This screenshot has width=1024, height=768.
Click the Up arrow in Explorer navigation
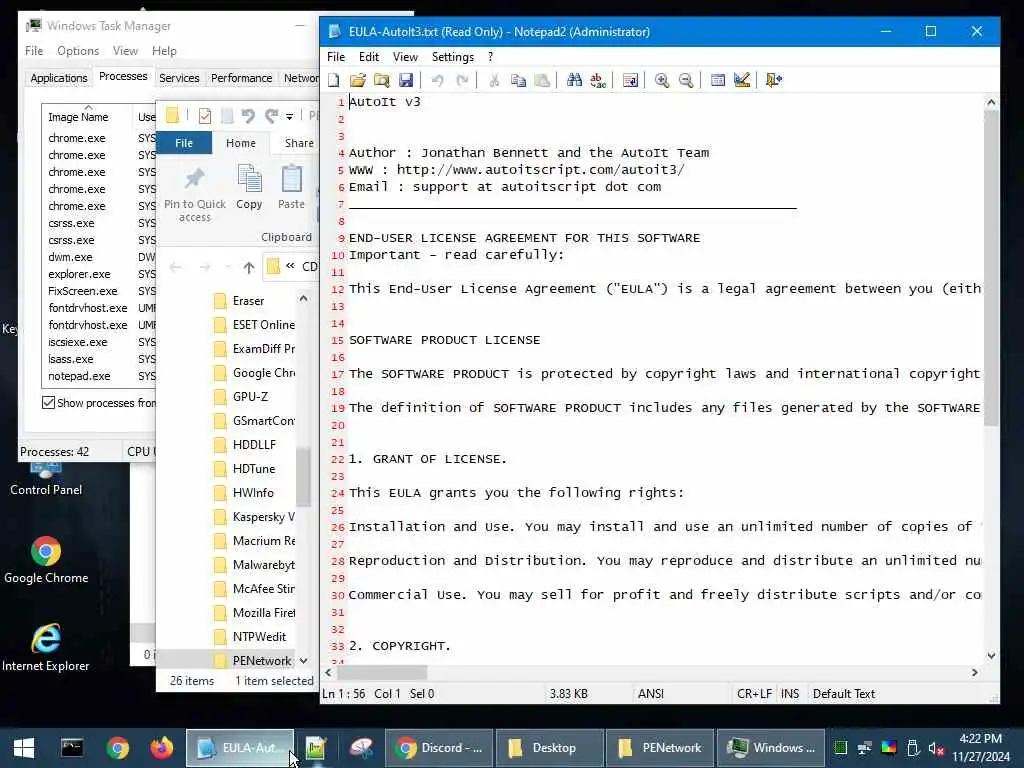(x=248, y=267)
